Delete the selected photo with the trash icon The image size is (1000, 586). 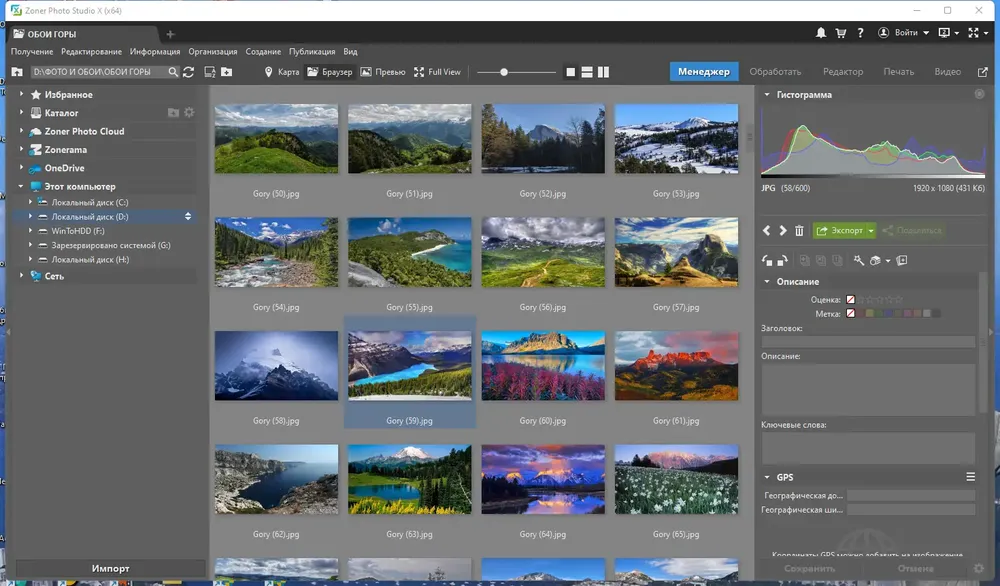(x=799, y=230)
